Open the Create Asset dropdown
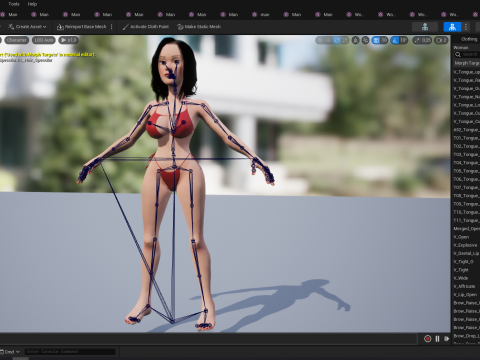The width and height of the screenshot is (480, 360). 28,27
